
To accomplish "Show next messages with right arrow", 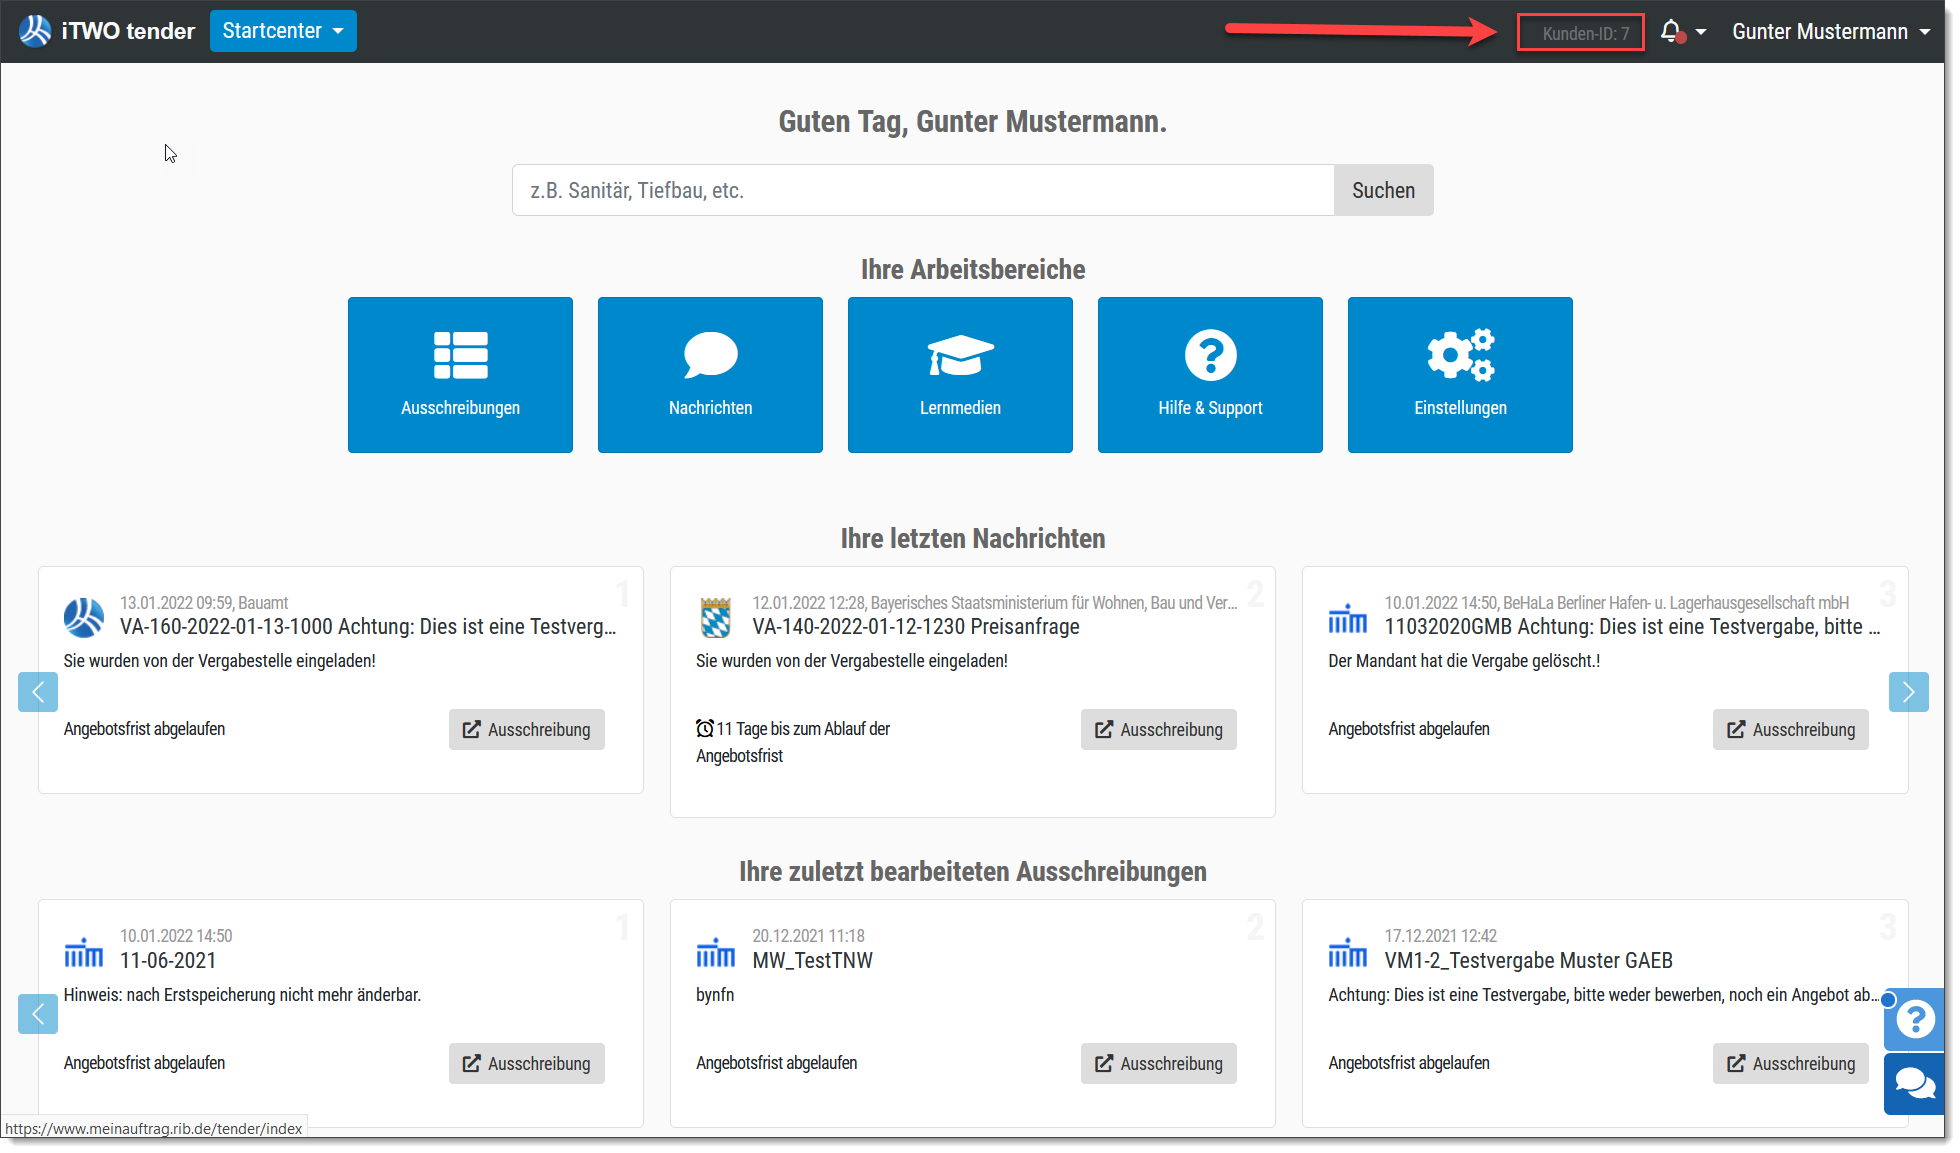I will point(1908,692).
